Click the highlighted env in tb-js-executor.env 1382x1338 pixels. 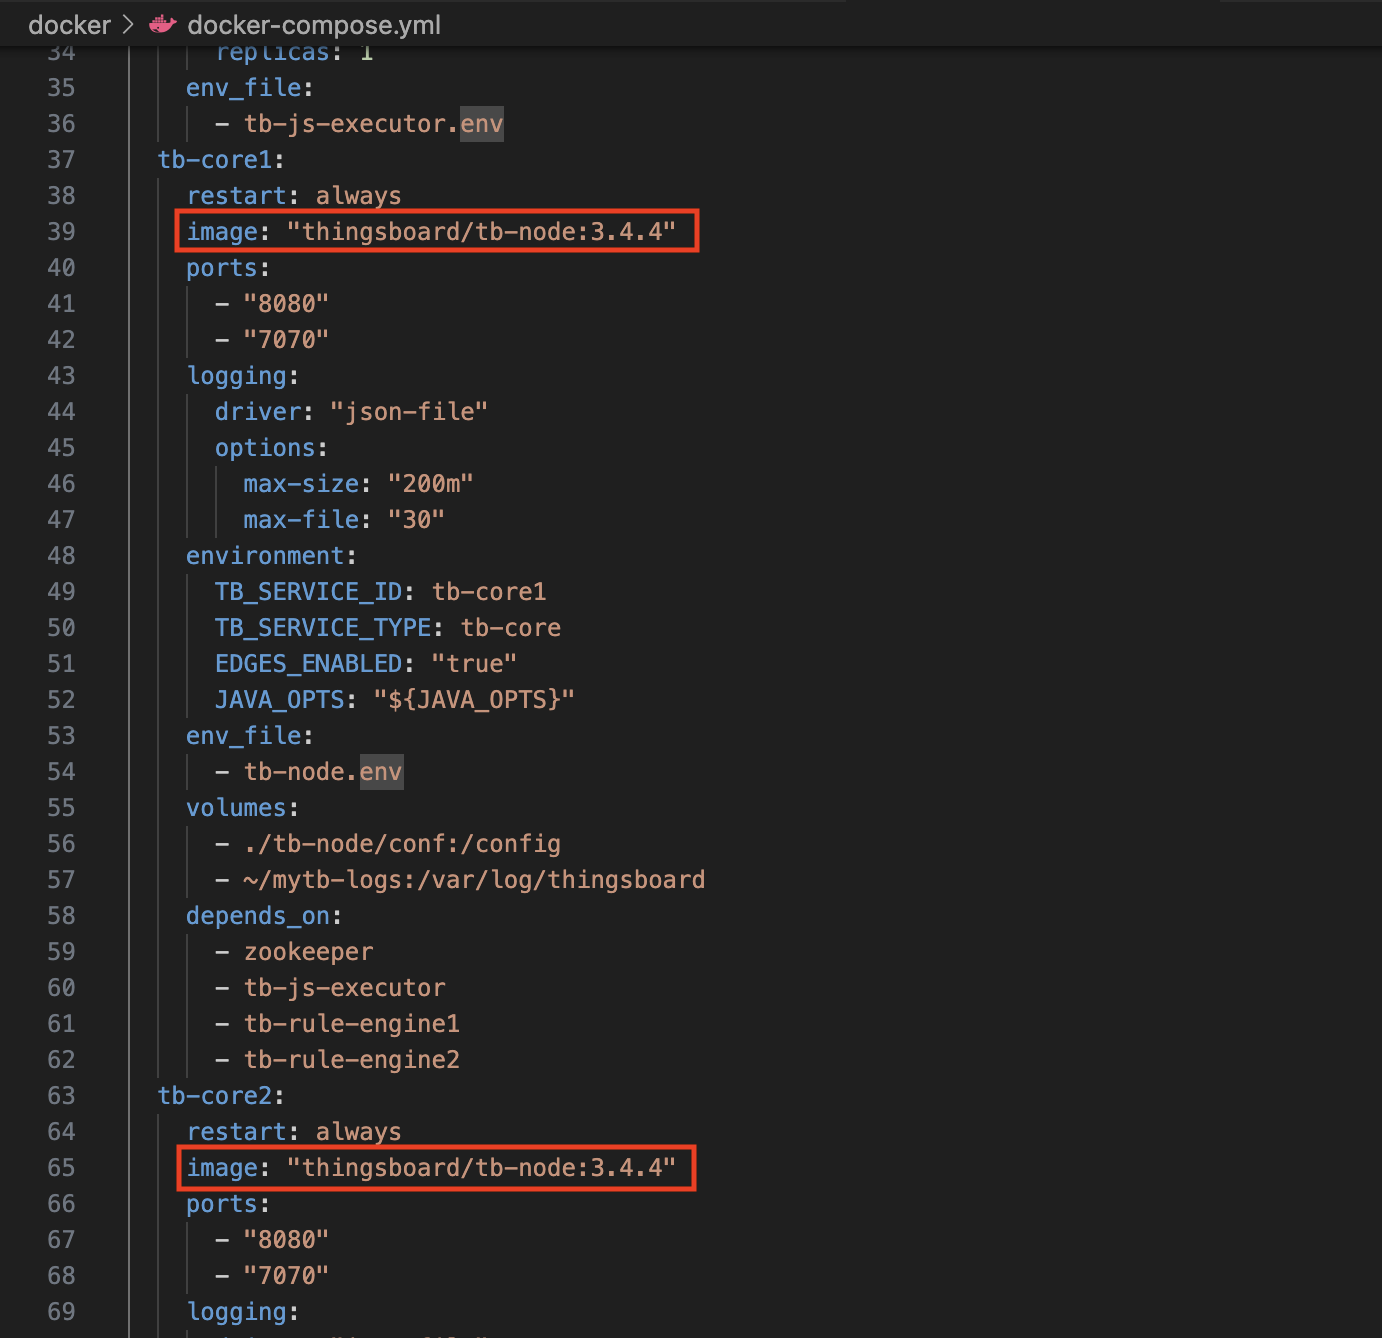coord(481,124)
